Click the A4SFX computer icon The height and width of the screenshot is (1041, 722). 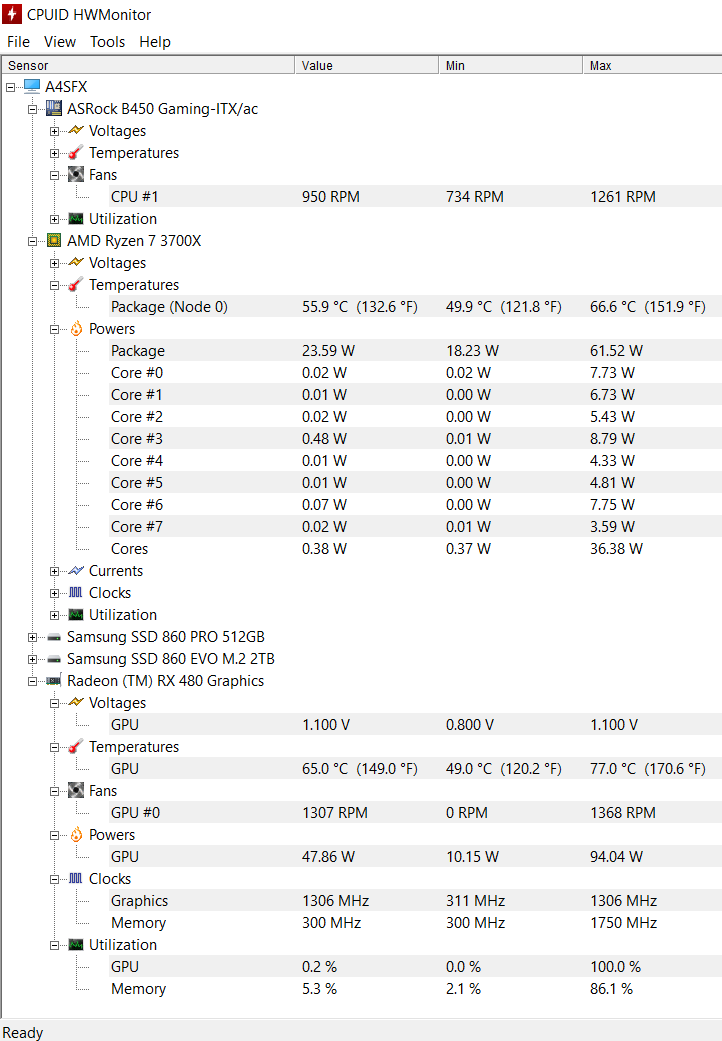pyautogui.click(x=32, y=86)
